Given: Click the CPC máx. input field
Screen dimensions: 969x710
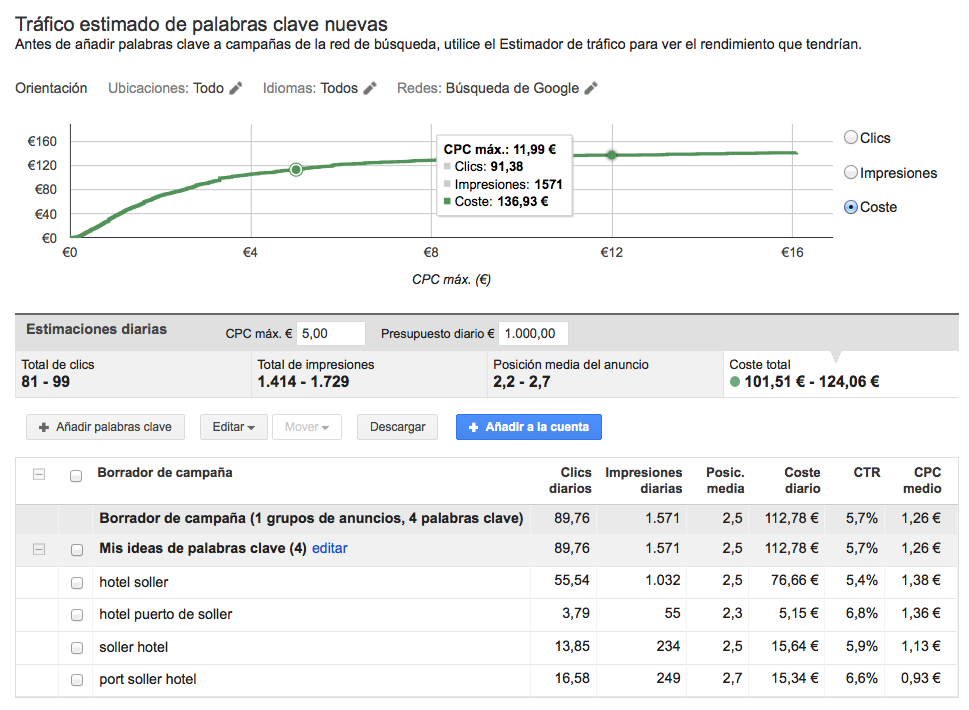Looking at the screenshot, I should (x=331, y=333).
